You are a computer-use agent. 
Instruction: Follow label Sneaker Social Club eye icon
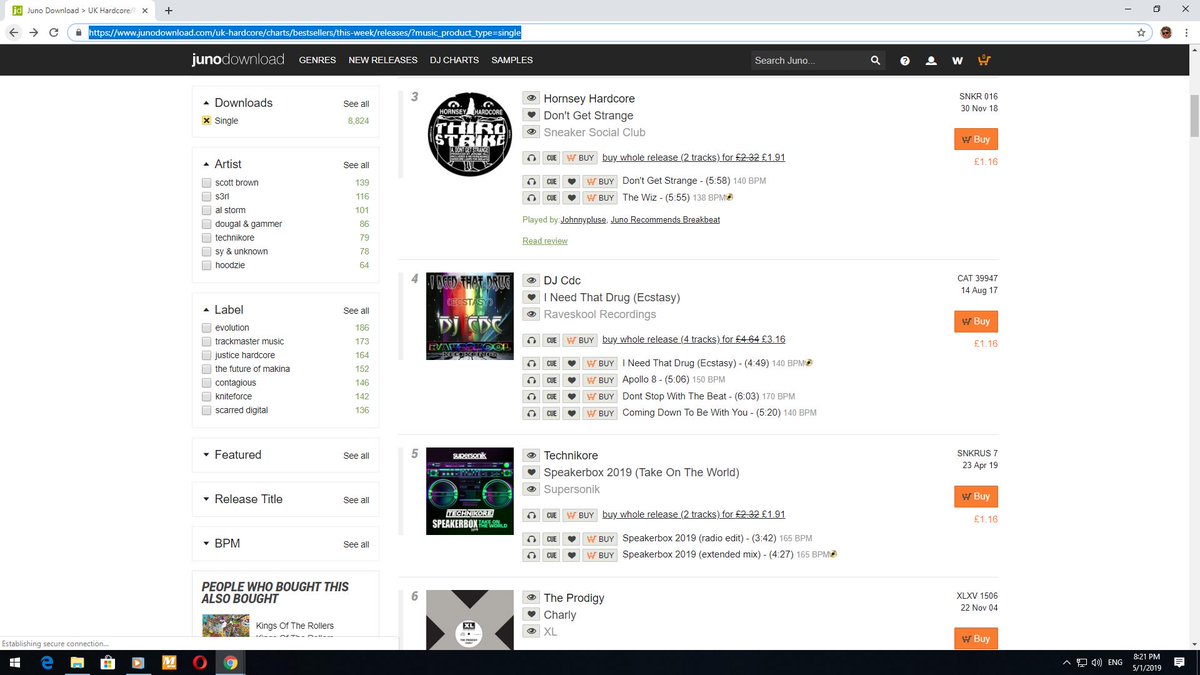pos(531,132)
